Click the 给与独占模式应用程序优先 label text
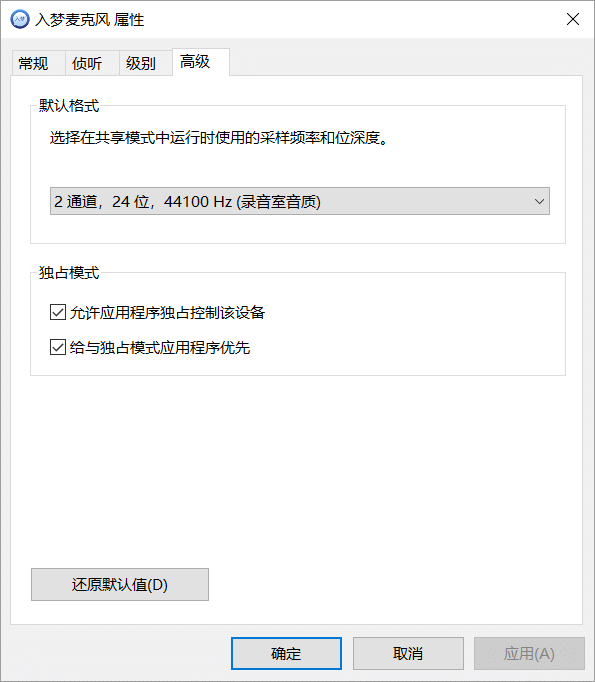Image resolution: width=595 pixels, height=682 pixels. (160, 348)
